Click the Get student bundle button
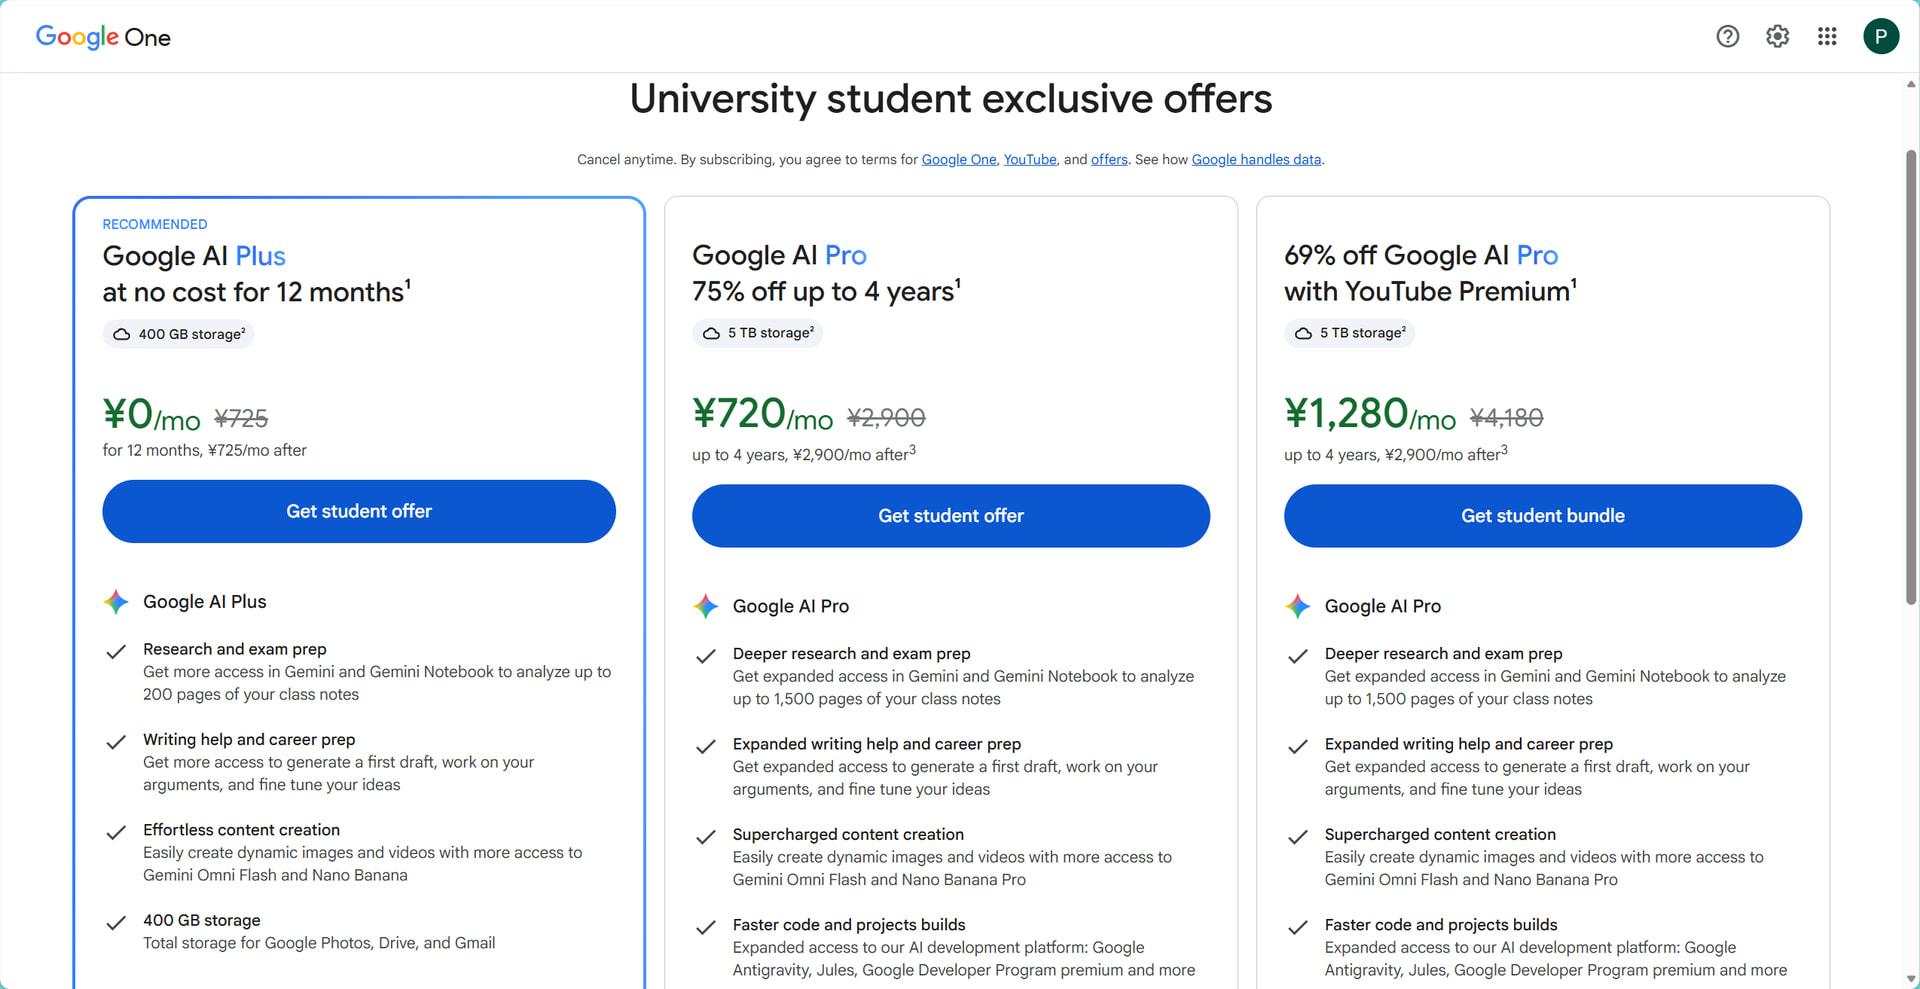The width and height of the screenshot is (1920, 989). [1543, 516]
